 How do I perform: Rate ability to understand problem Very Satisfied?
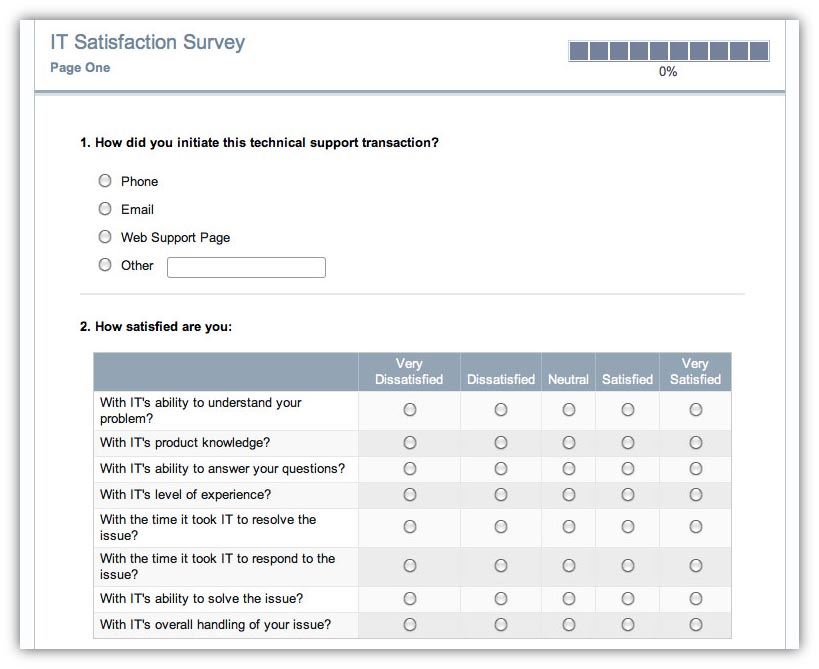(695, 410)
